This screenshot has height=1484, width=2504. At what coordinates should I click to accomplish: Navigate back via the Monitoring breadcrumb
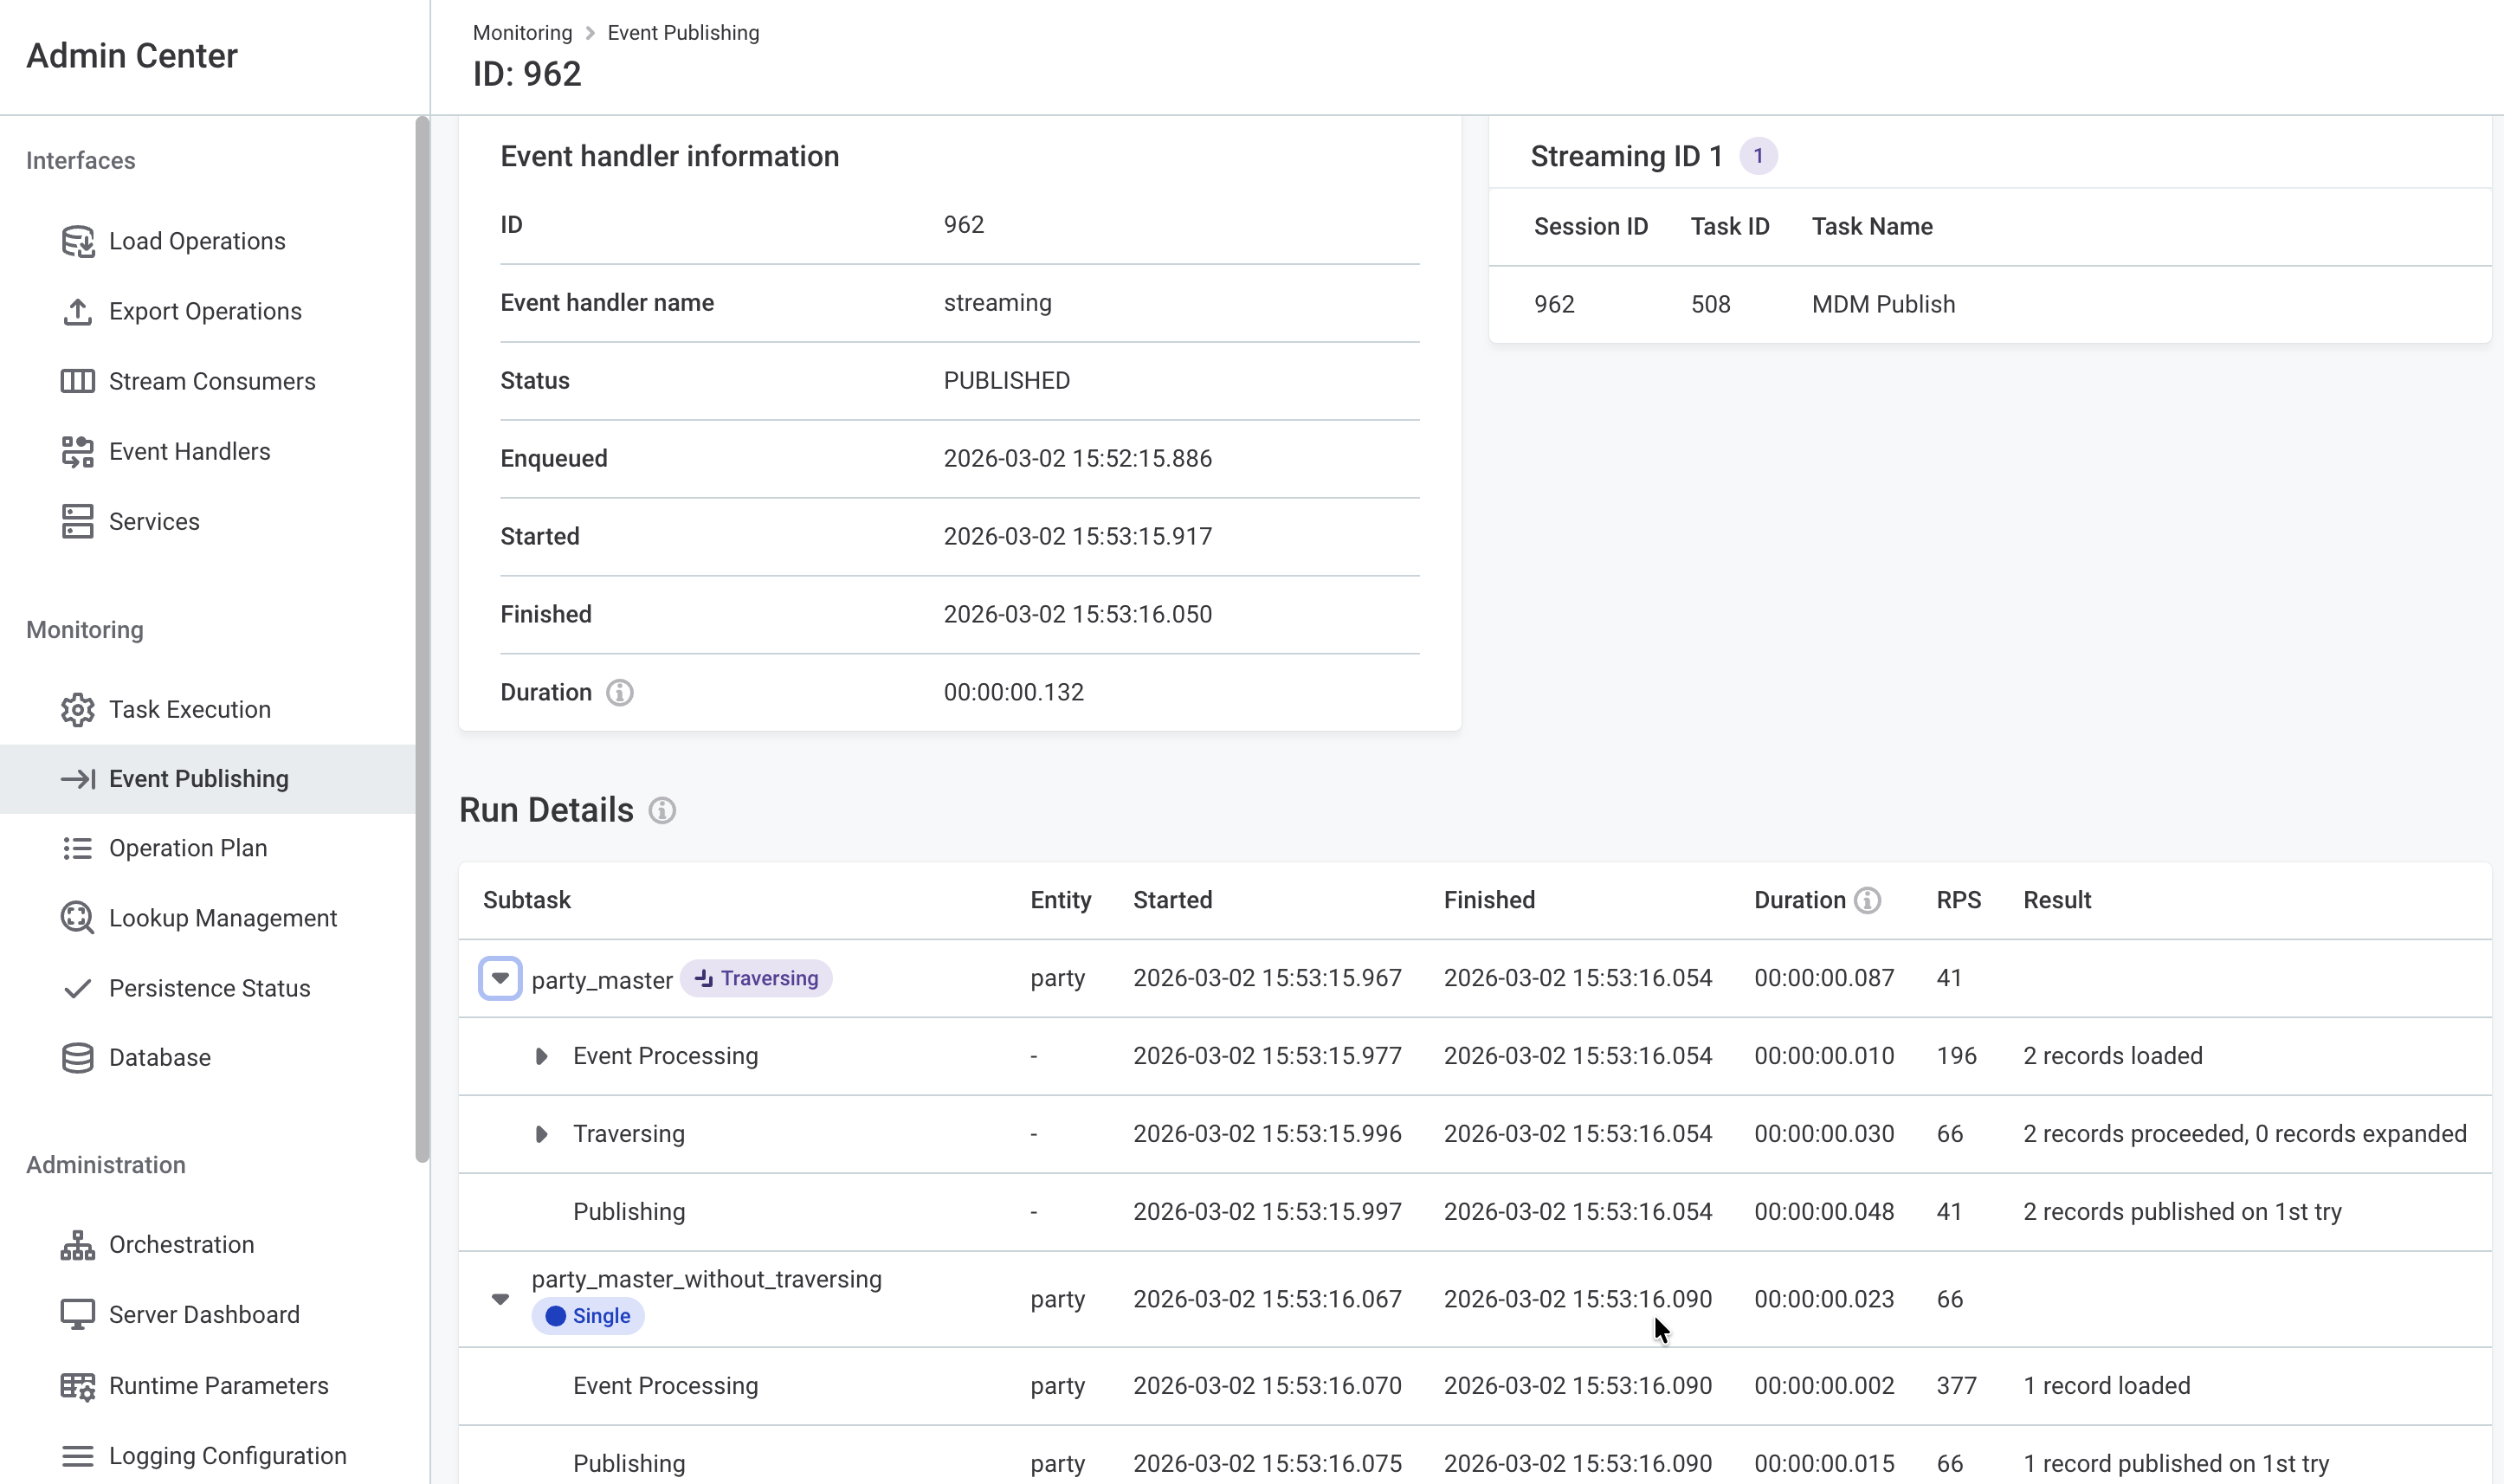click(x=521, y=32)
